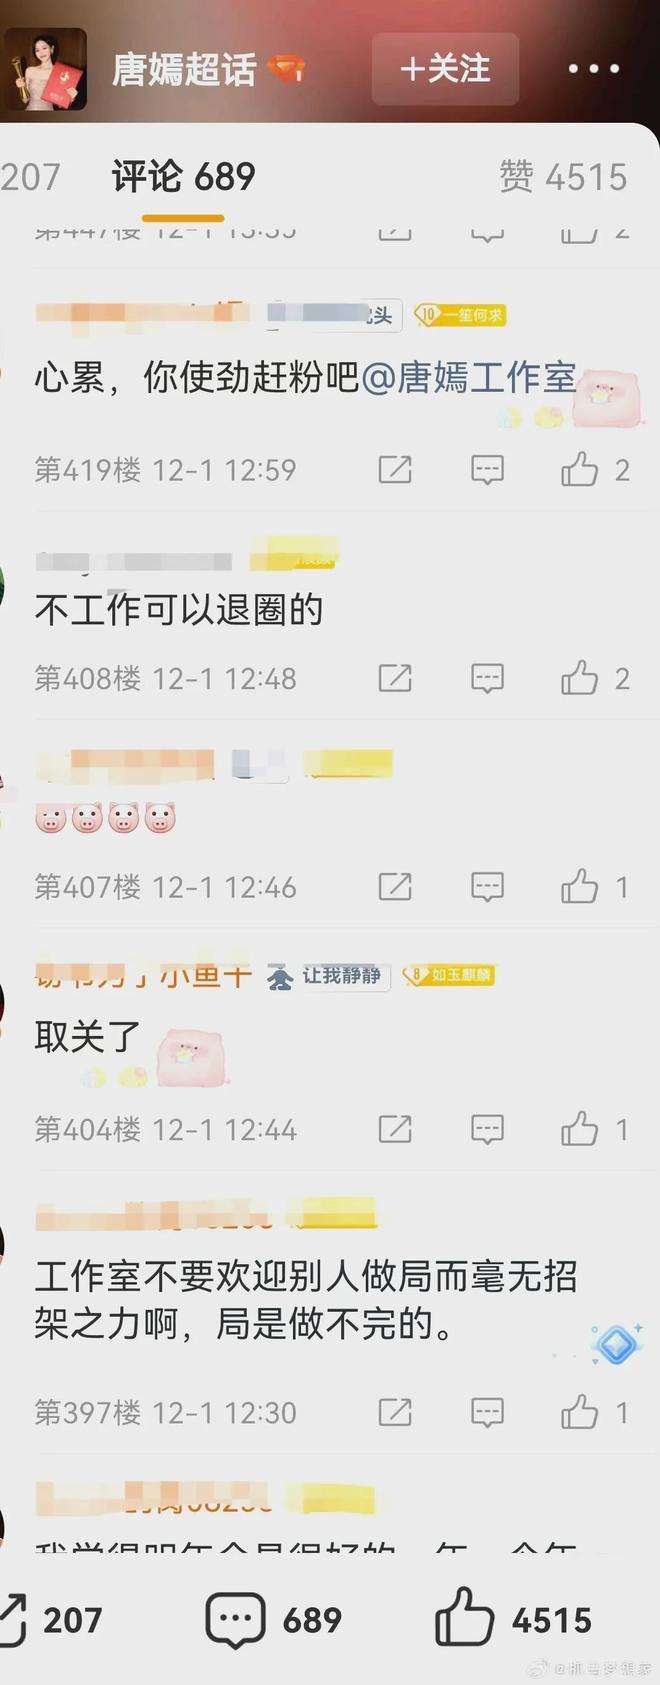
Task: Follow 唐嫣超话 with the +关注 button
Action: coord(445,69)
